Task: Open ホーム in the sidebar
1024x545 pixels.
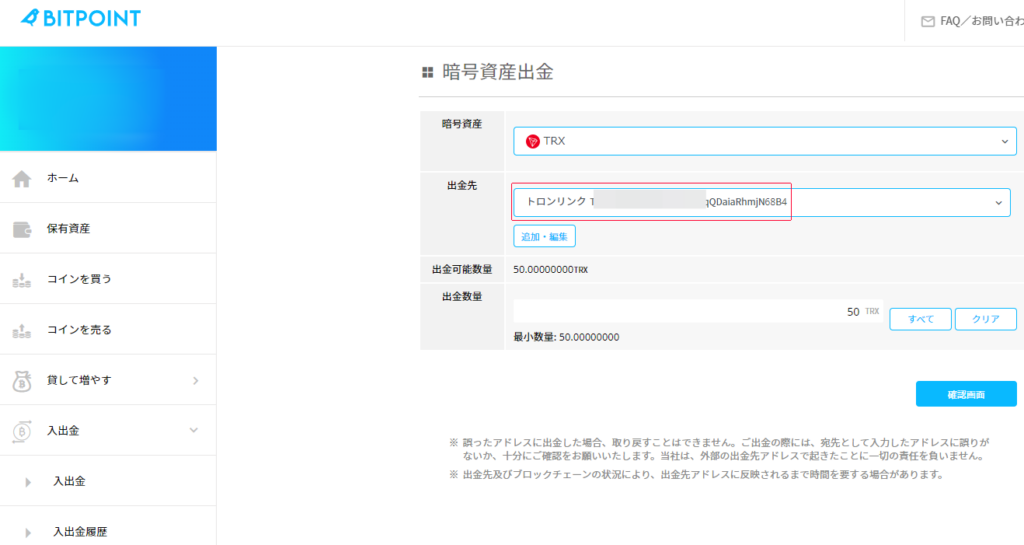Action: click(63, 178)
